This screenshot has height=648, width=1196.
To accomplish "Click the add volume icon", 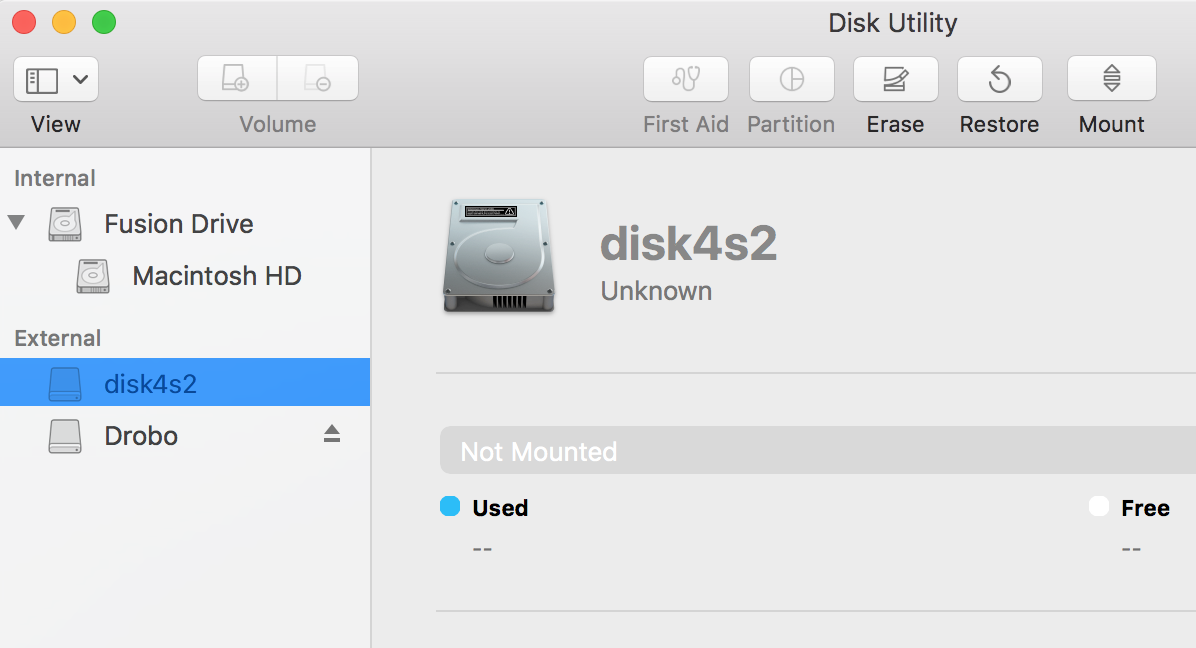I will coord(237,79).
